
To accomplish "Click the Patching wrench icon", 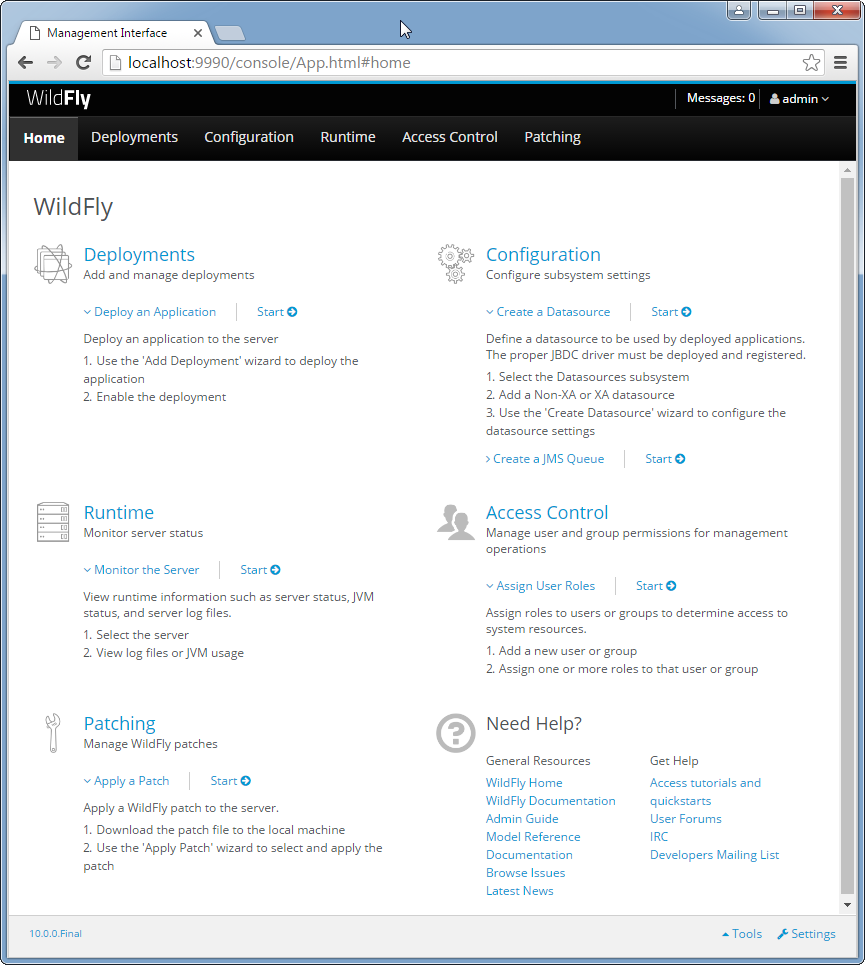I will [53, 733].
